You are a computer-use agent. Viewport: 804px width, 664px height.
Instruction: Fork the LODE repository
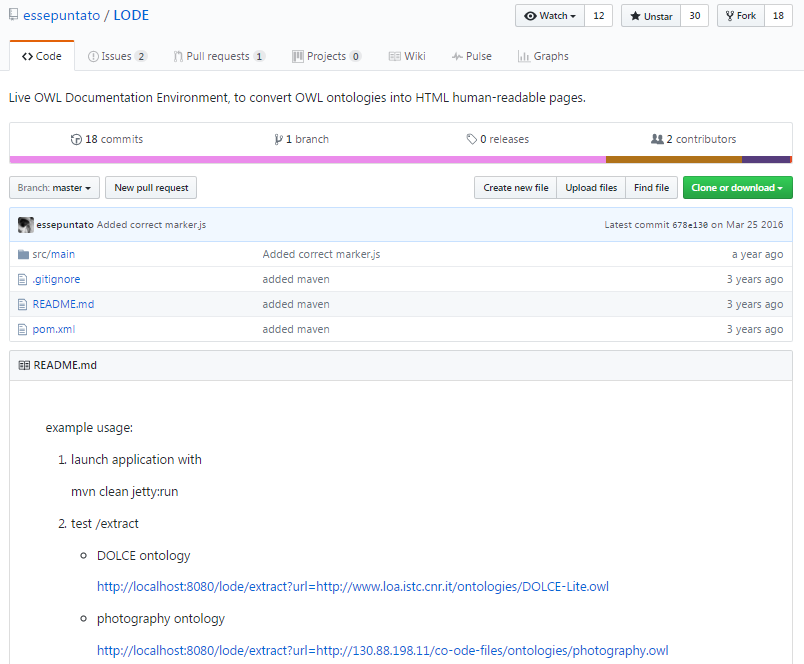click(x=740, y=16)
